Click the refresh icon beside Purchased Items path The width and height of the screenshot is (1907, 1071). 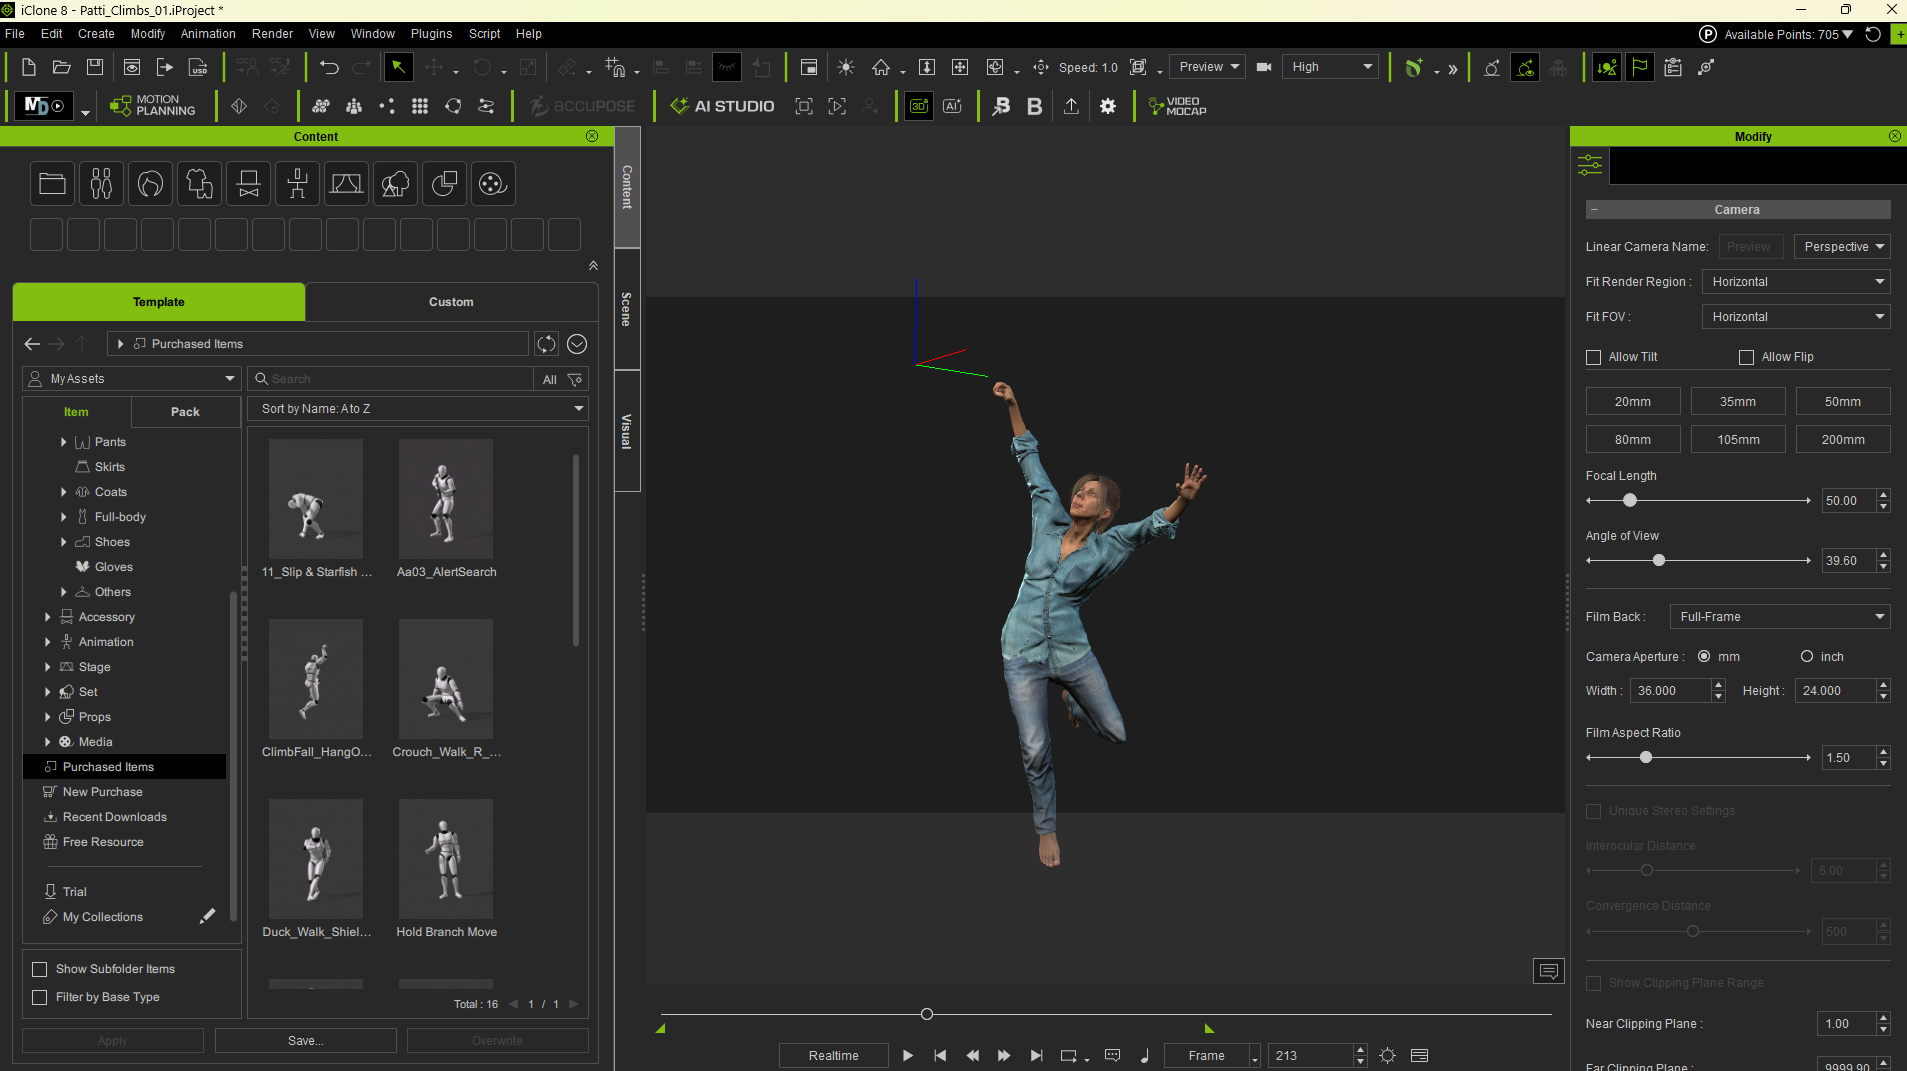[546, 344]
